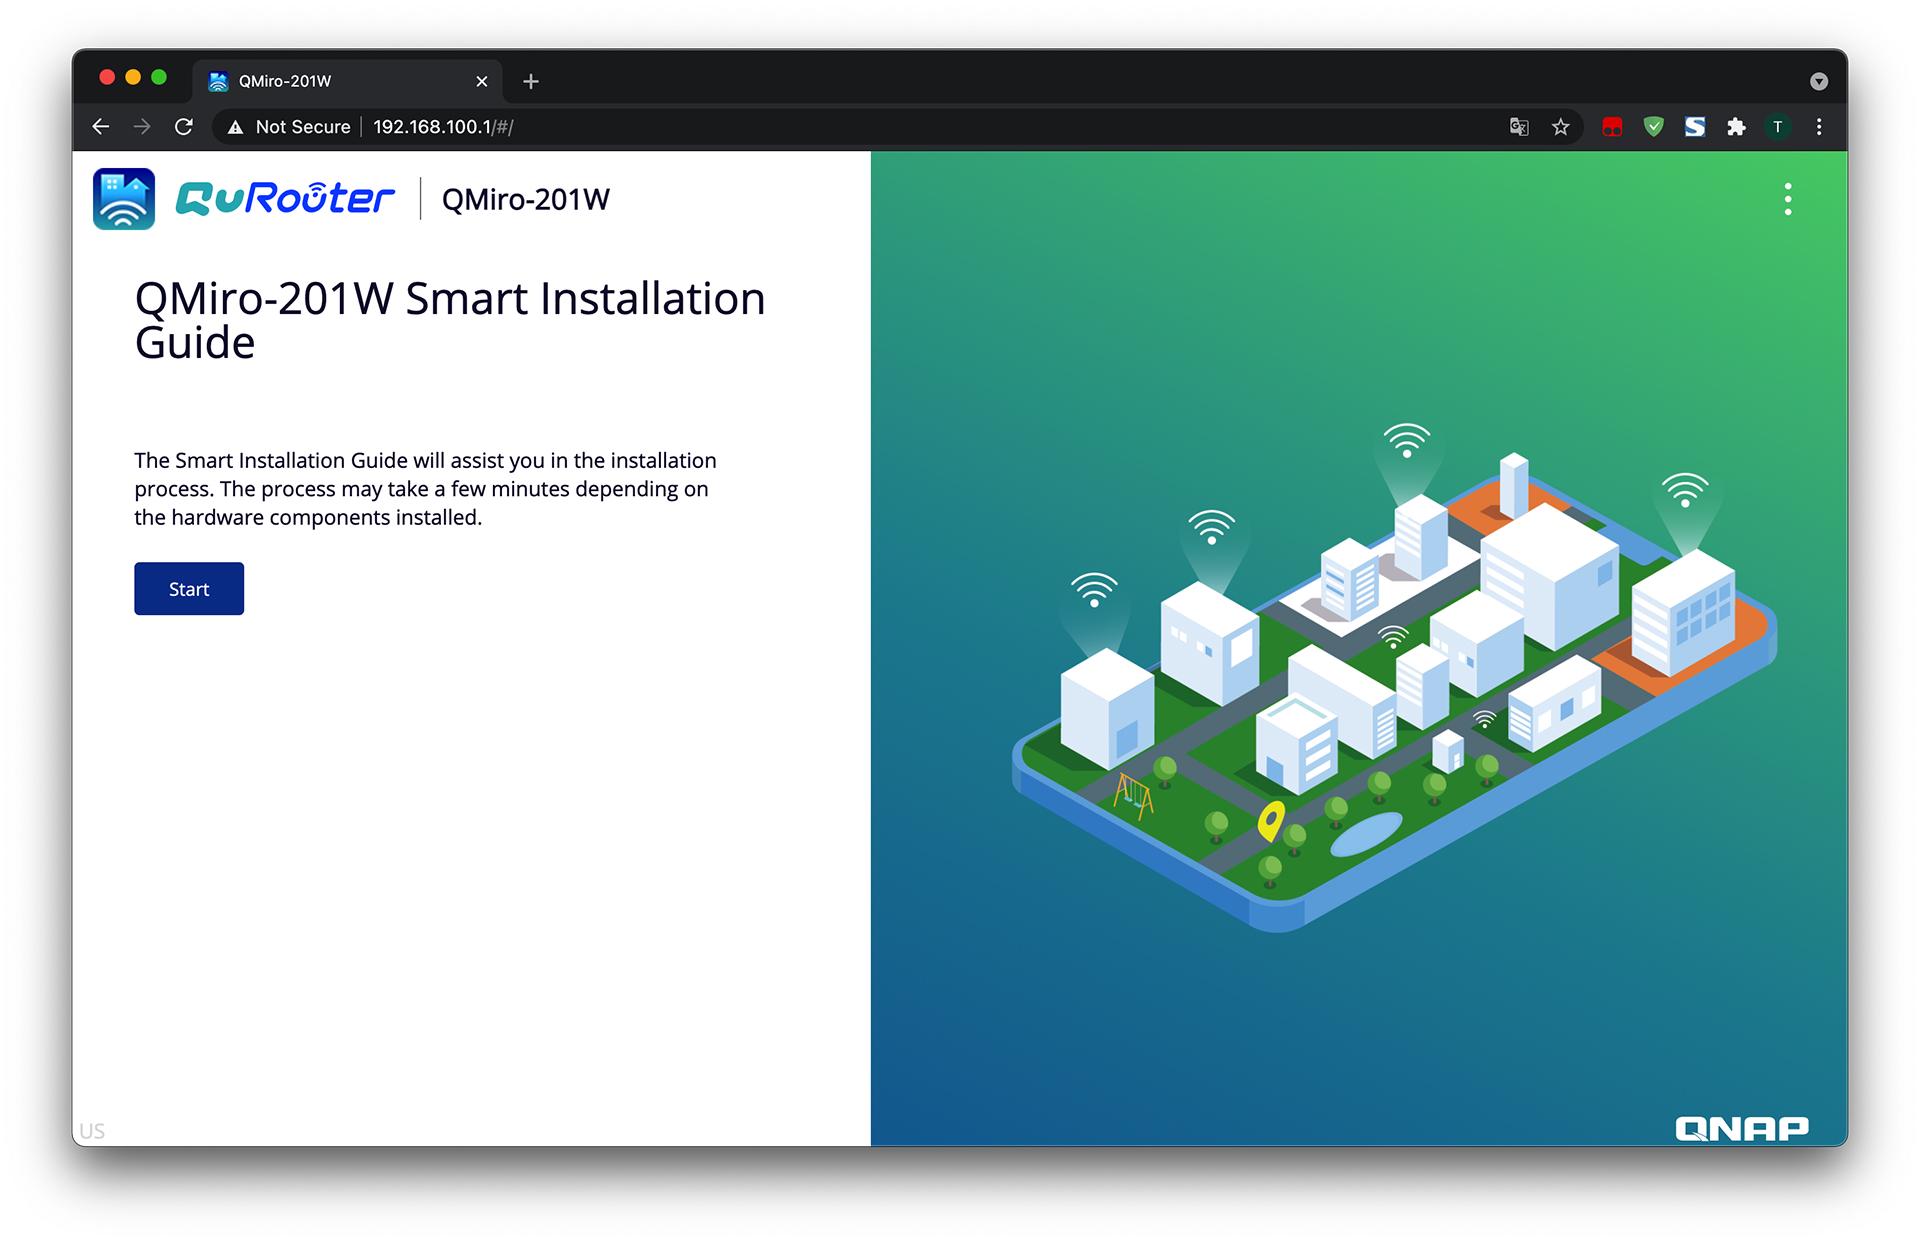Open the green shield extension
Image resolution: width=1920 pixels, height=1242 pixels.
pos(1653,127)
